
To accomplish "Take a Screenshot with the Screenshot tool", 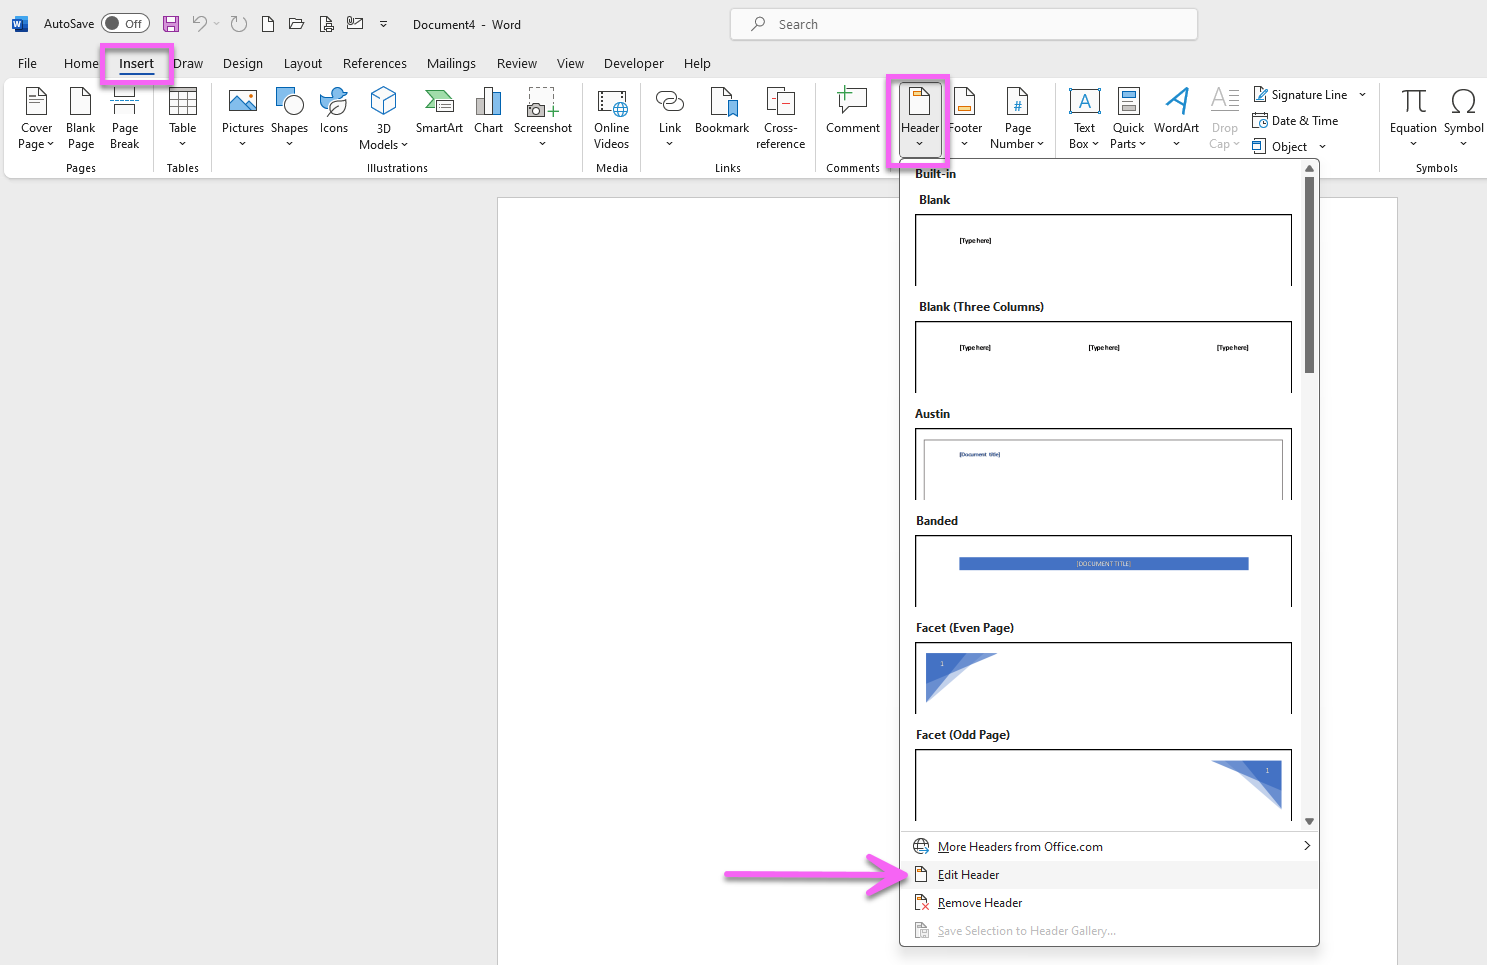I will tap(543, 117).
